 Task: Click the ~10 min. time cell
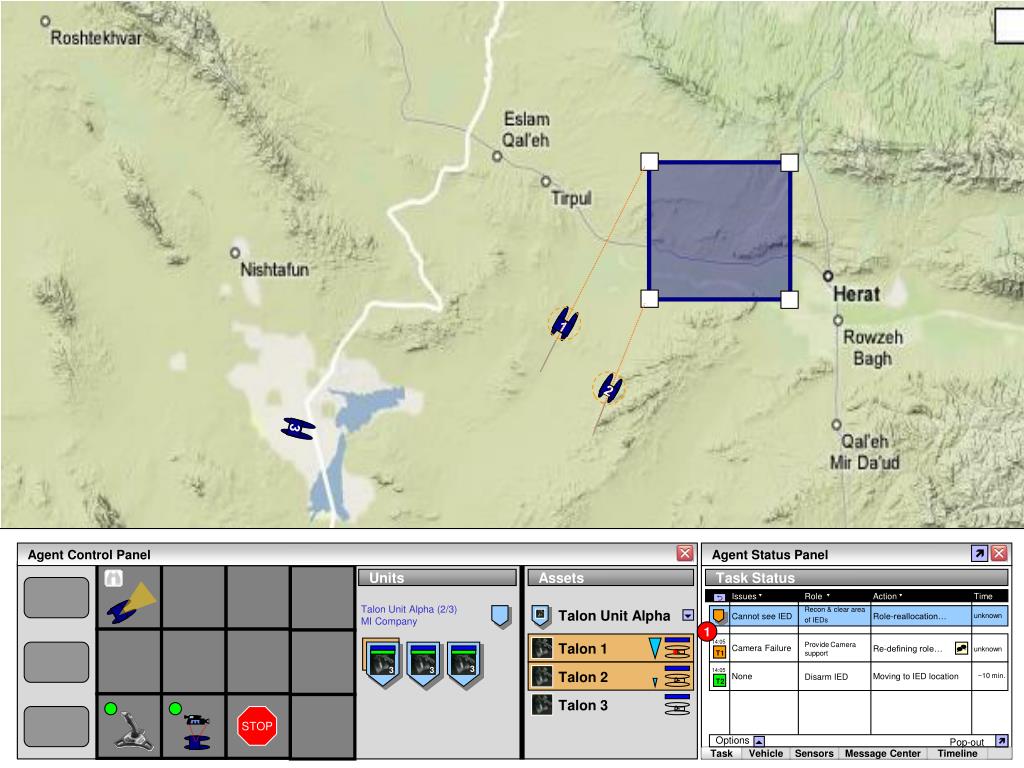coord(990,675)
